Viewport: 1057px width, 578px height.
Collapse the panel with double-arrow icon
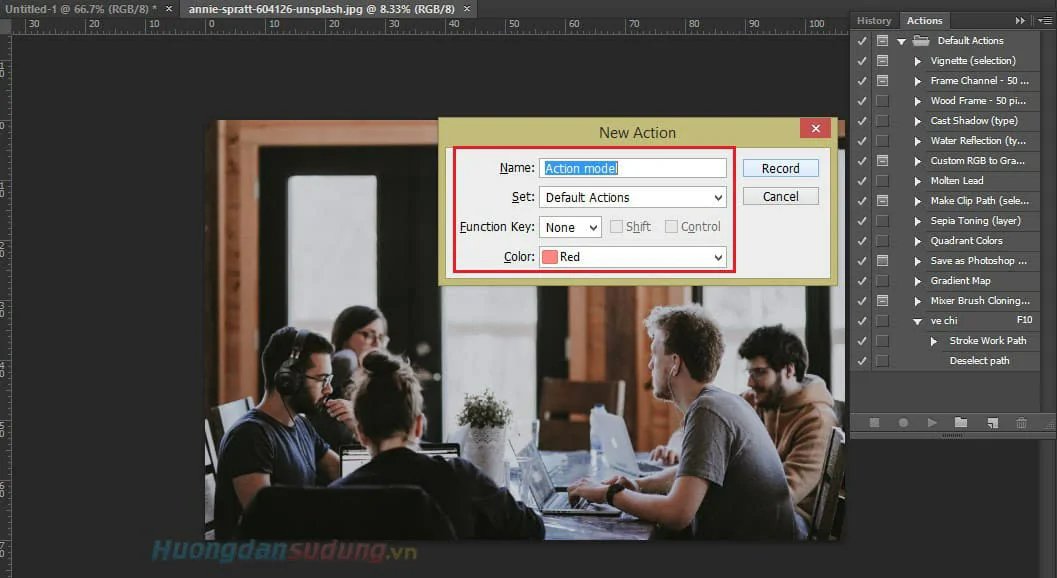pyautogui.click(x=1019, y=20)
